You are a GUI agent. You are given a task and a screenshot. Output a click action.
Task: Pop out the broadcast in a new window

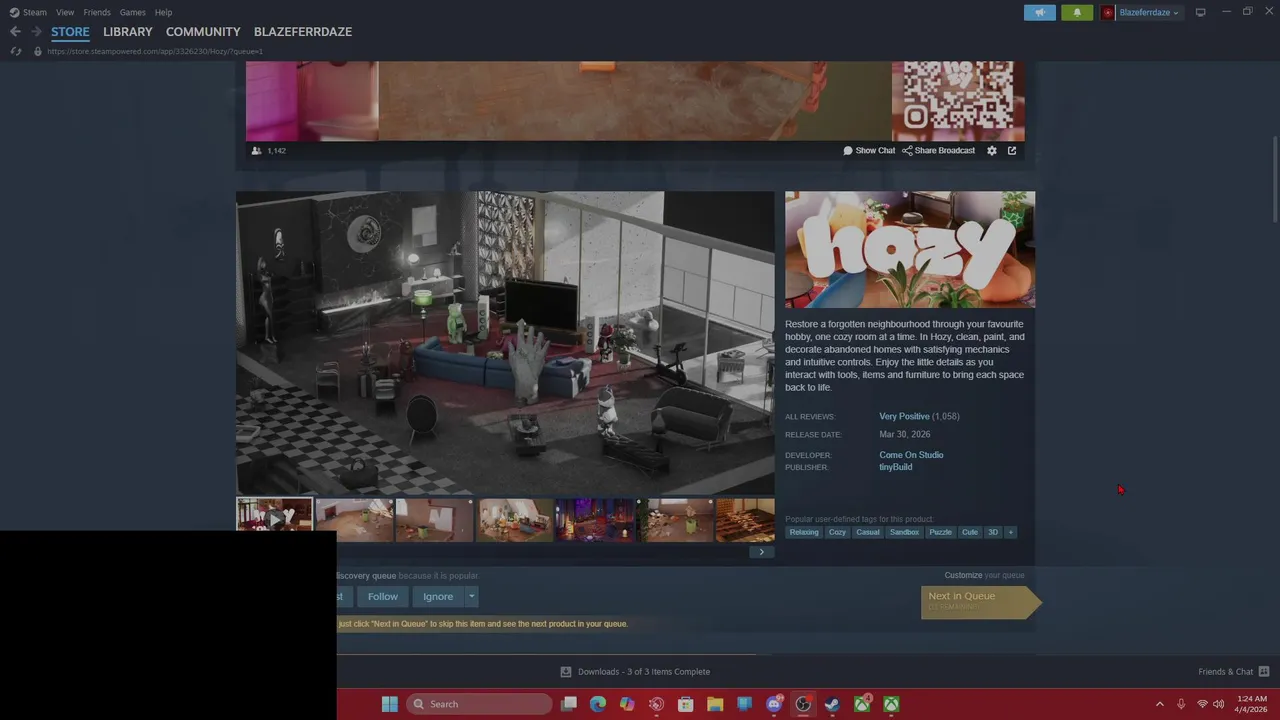tap(1012, 151)
